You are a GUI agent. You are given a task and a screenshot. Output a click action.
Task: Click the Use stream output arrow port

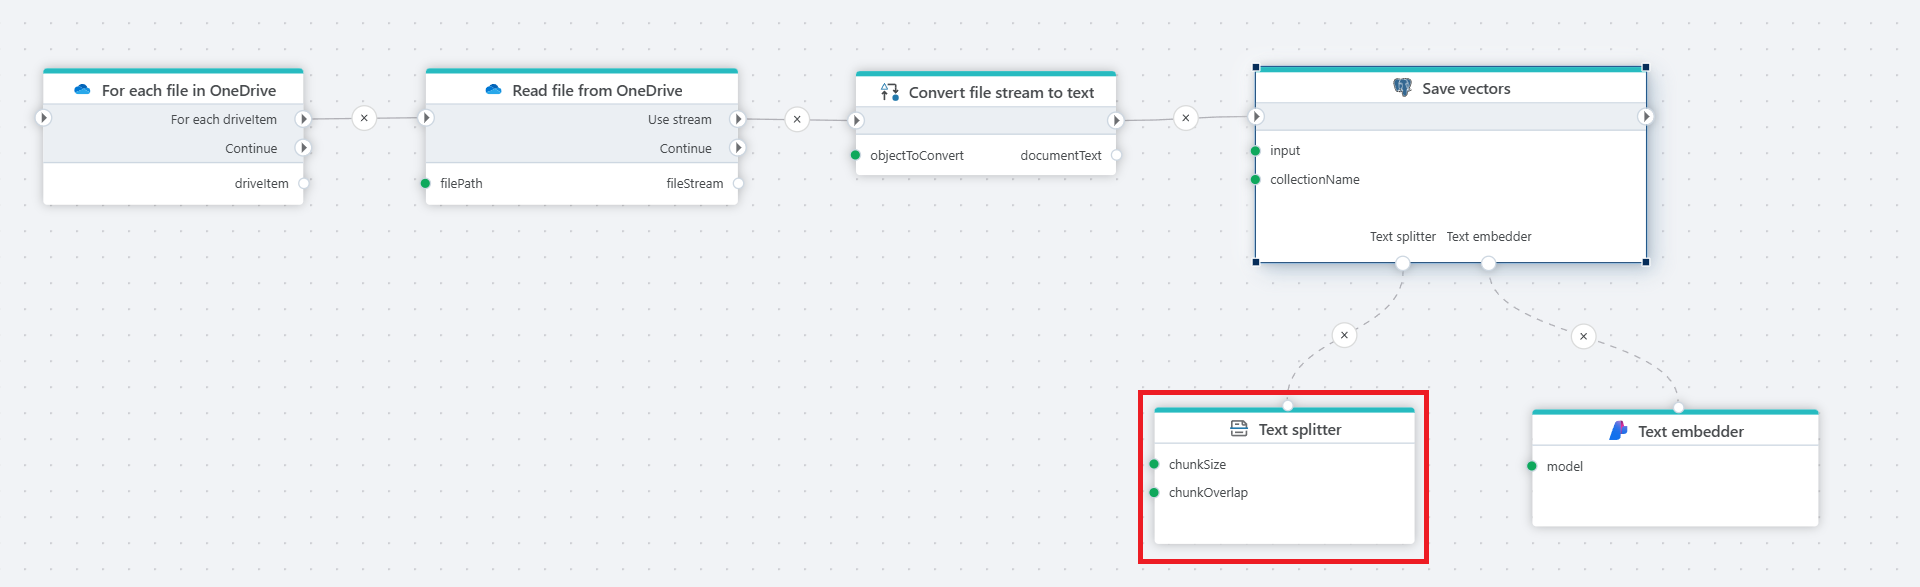[x=738, y=119]
